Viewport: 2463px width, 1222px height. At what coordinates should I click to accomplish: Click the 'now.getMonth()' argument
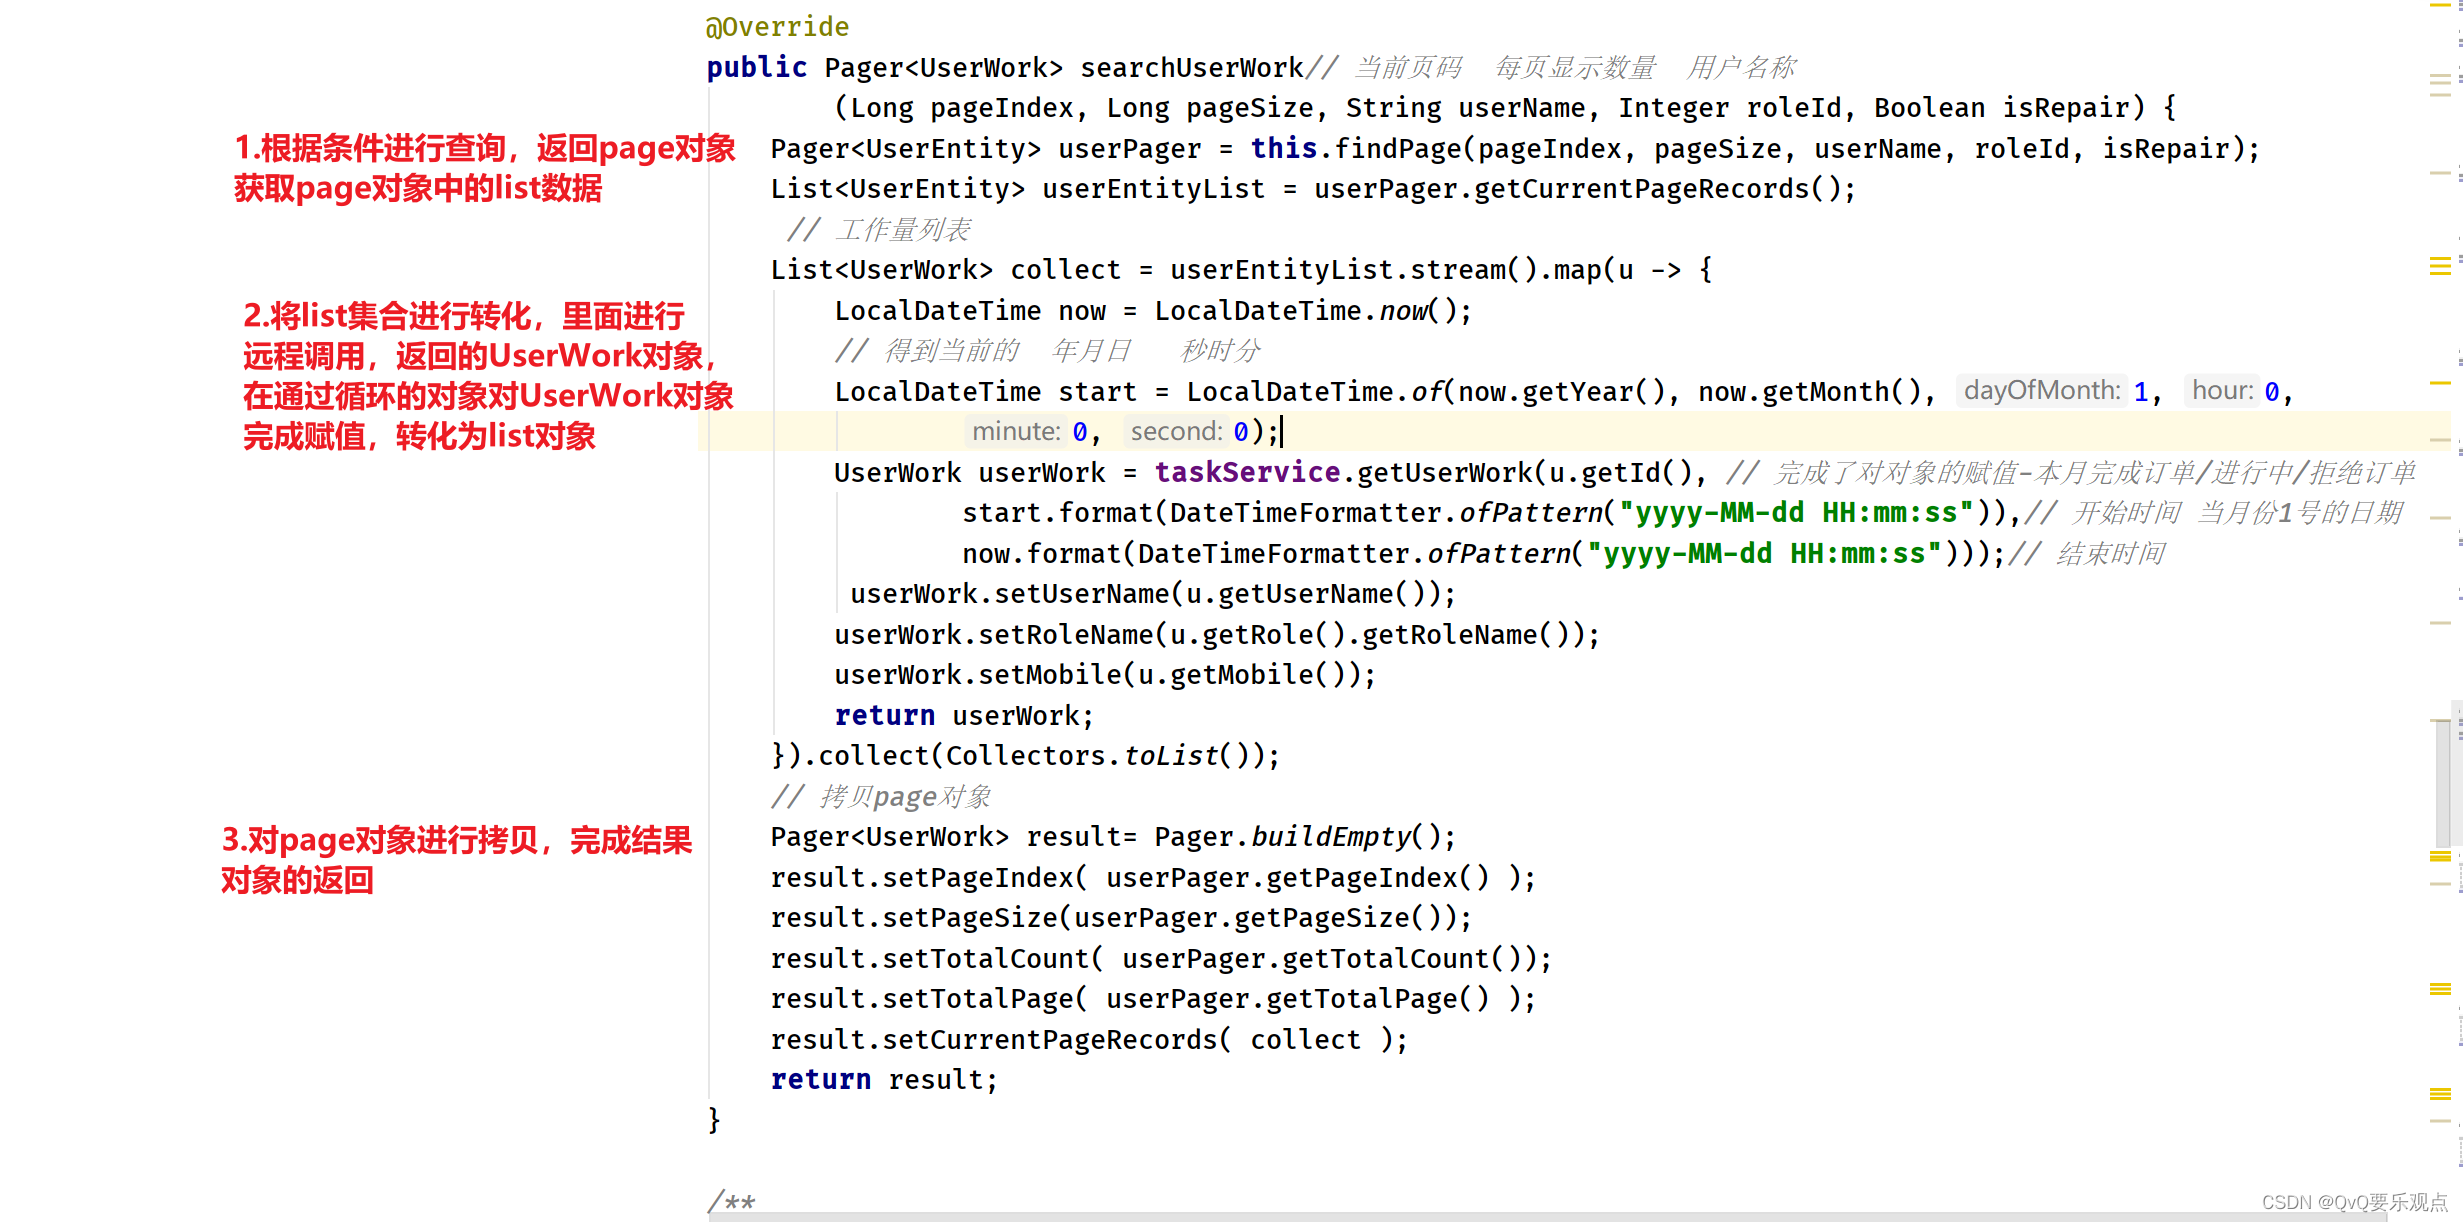click(1809, 392)
